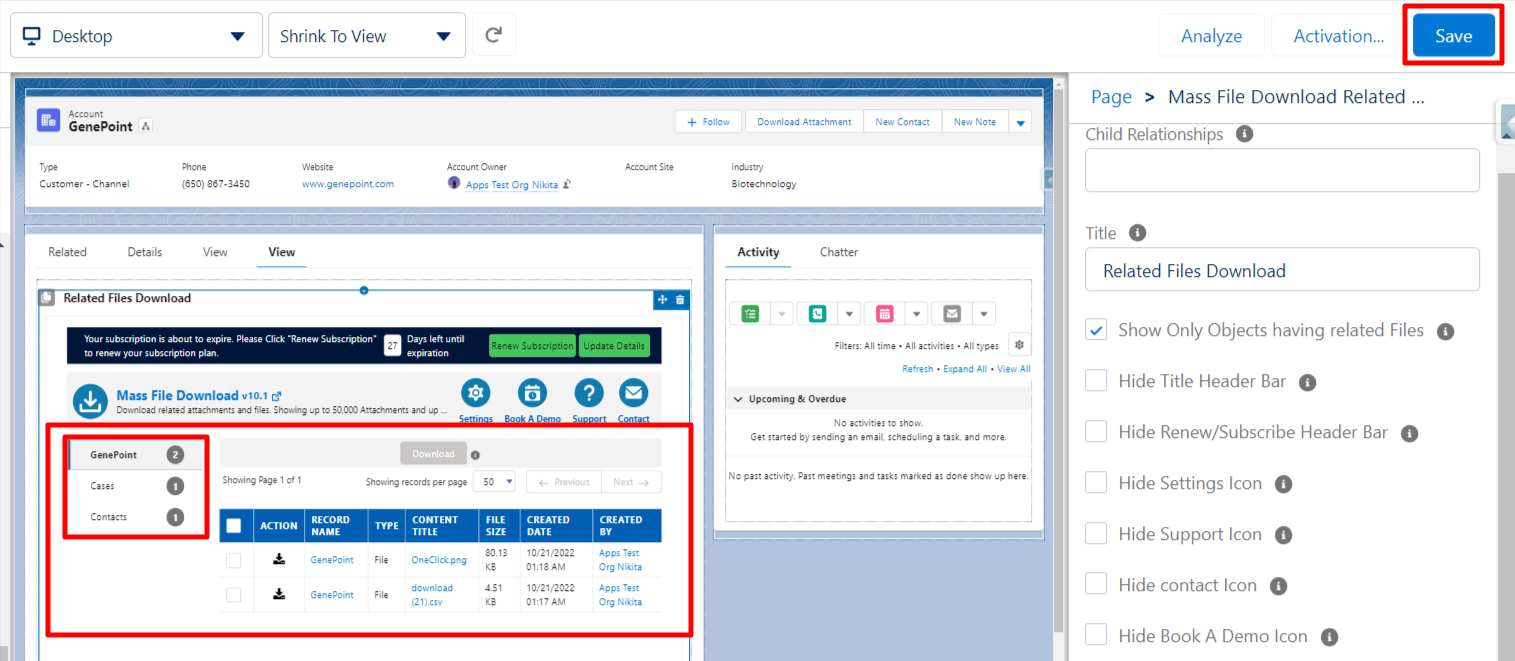Check the Hide Settings Icon option

(x=1097, y=483)
